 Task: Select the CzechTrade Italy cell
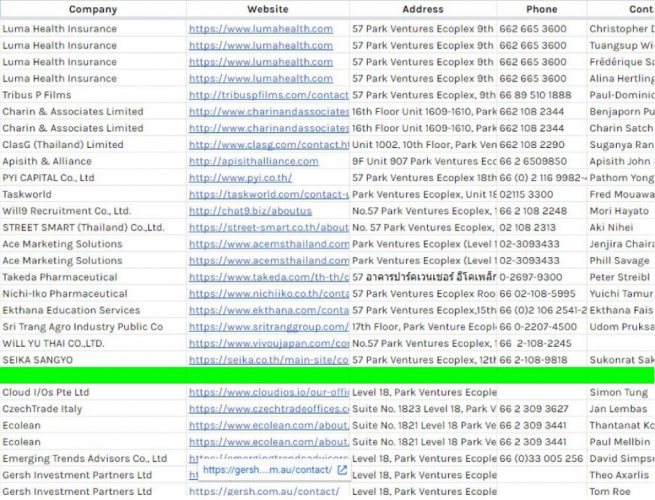click(93, 409)
